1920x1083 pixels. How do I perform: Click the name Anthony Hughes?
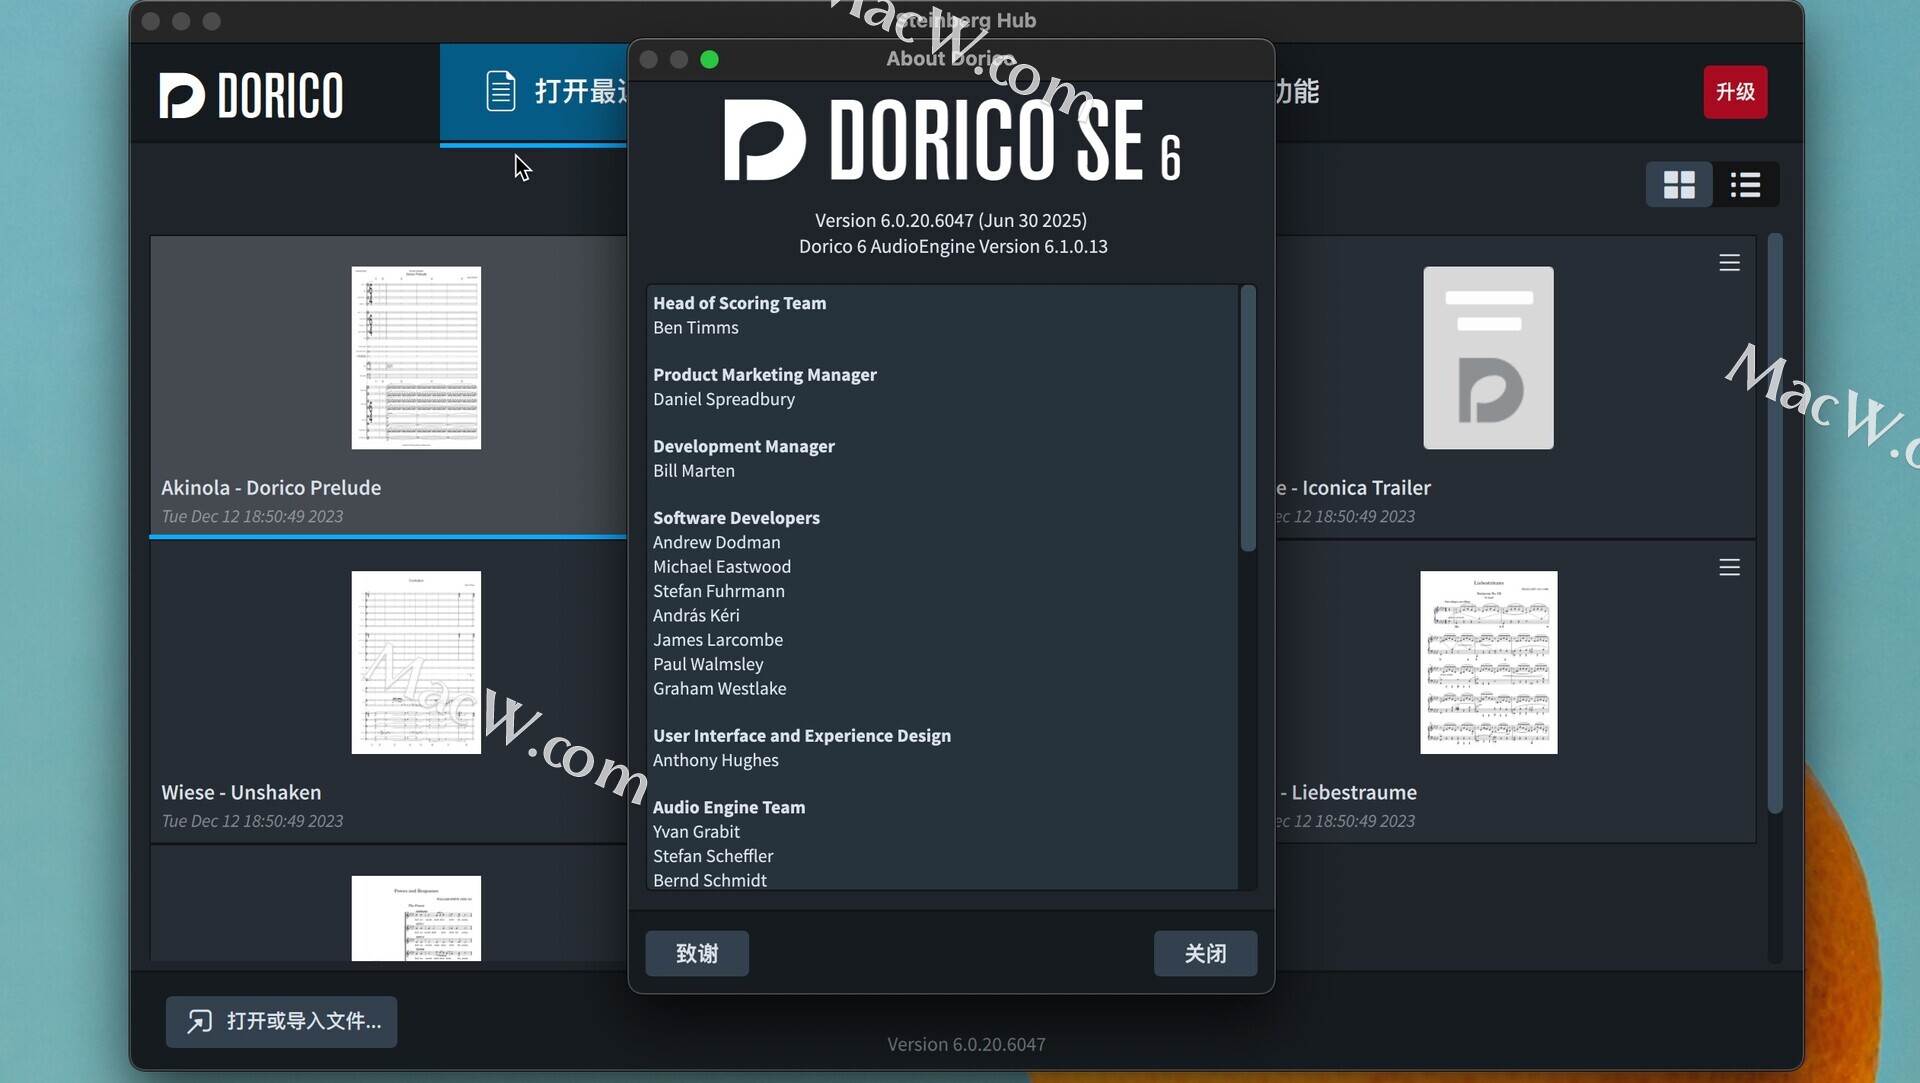pos(716,760)
